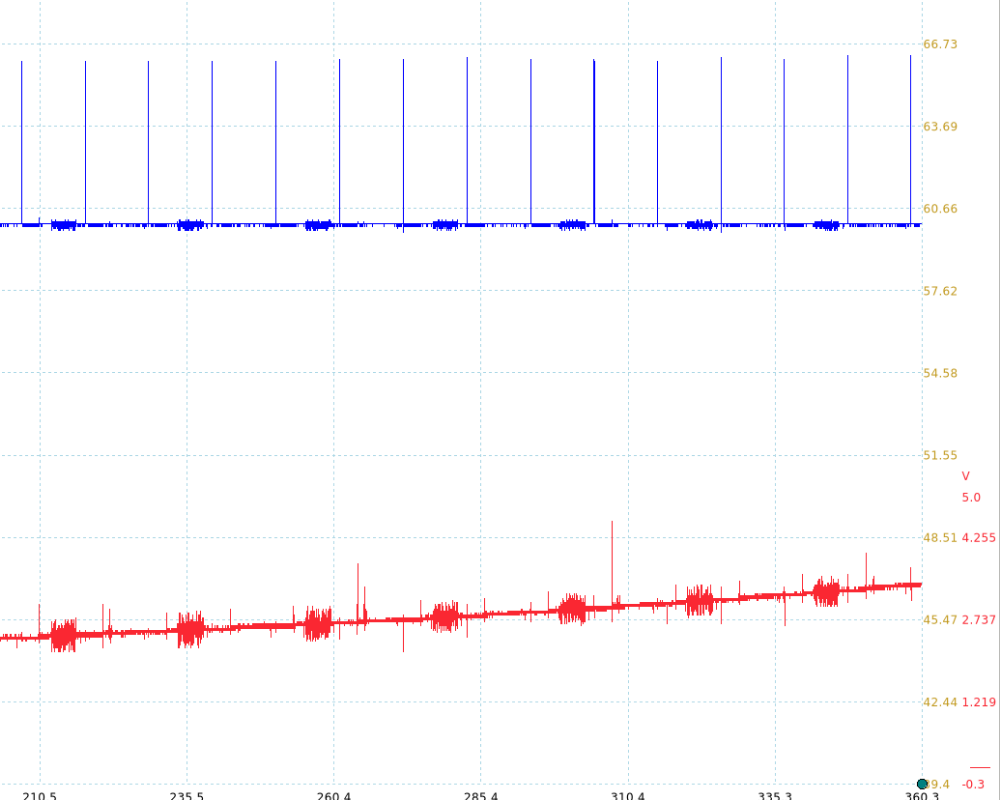
Task: Click the 66.73 y-axis label
Action: (x=940, y=44)
